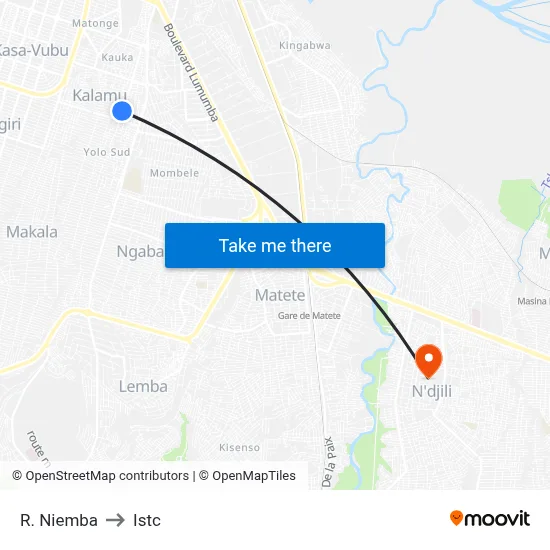Click the Istc destination label
This screenshot has height=550, width=550.
147,520
